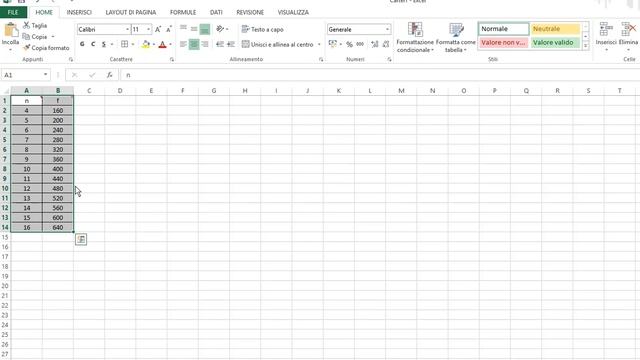Cut the selection with Taglia

pos(35,25)
